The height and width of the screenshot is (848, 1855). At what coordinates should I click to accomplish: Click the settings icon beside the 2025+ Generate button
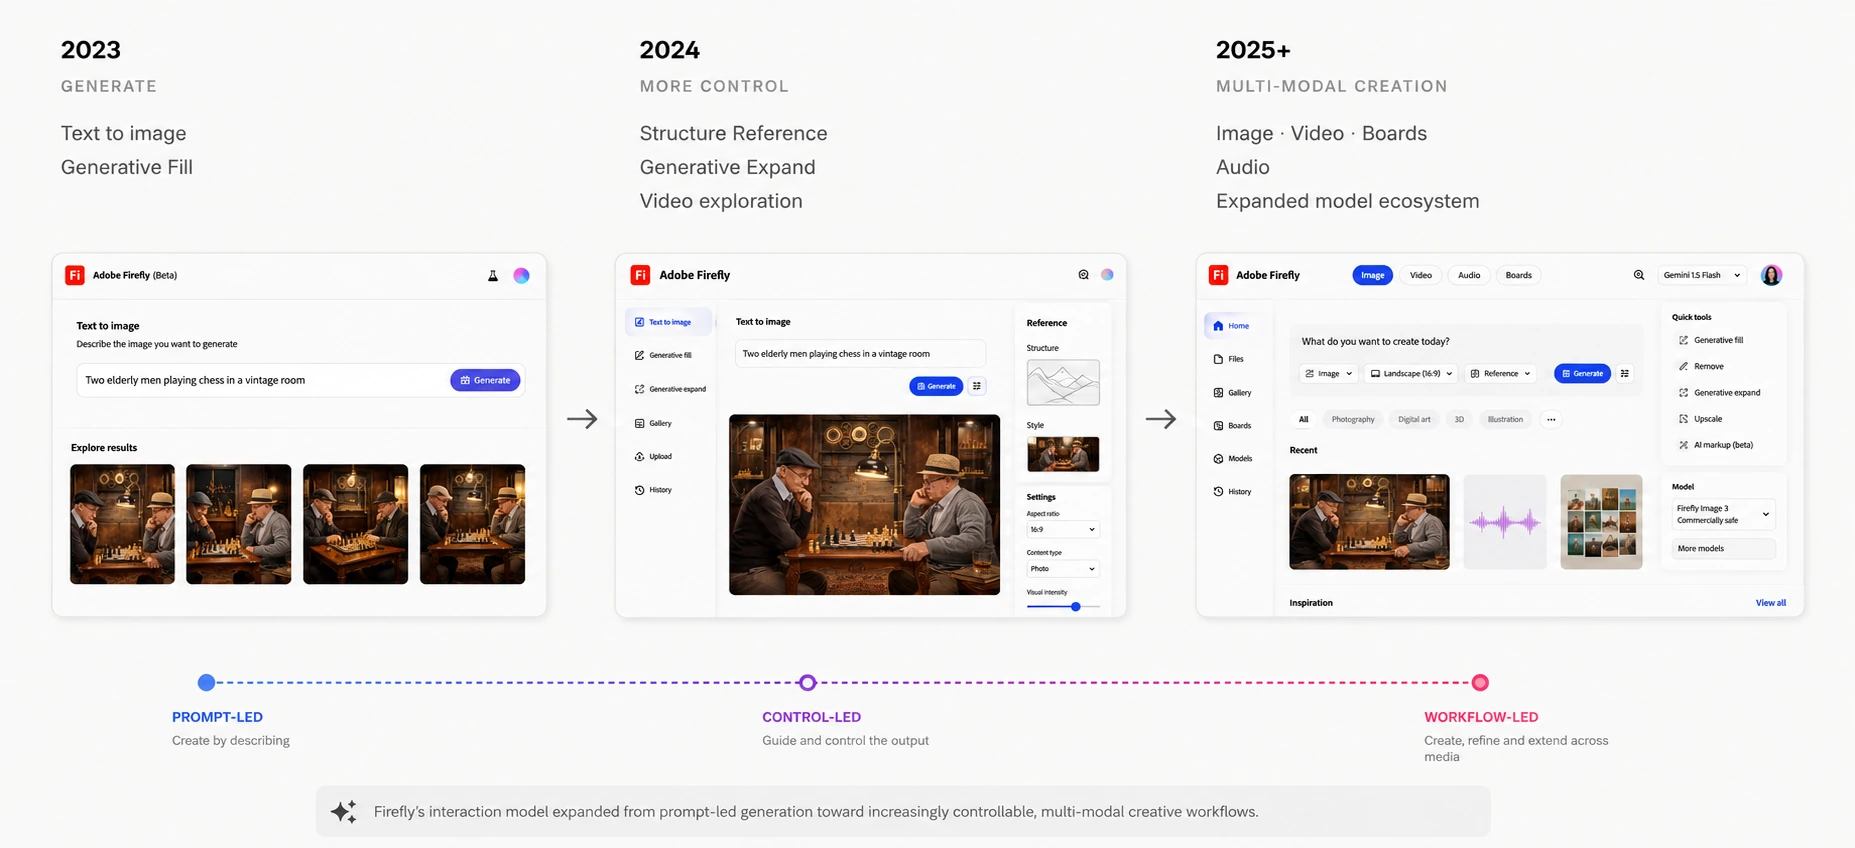[1625, 374]
